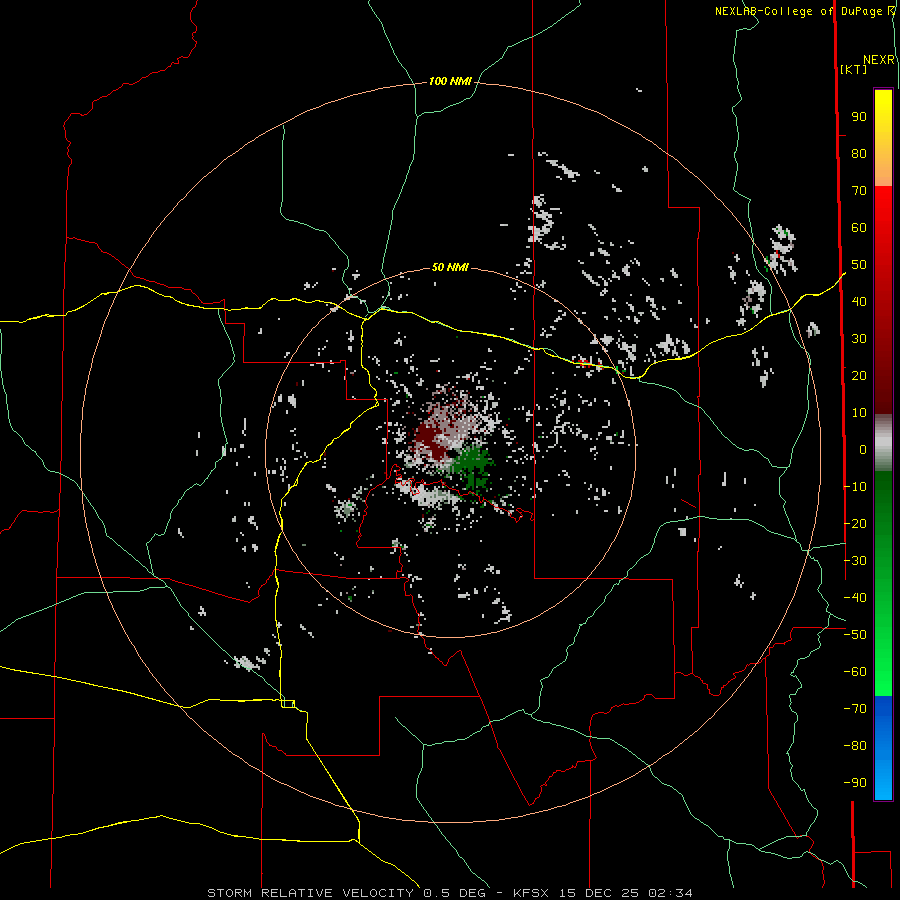Click the 70 value on velocity scale
Image resolution: width=900 pixels, height=900 pixels.
859,191
